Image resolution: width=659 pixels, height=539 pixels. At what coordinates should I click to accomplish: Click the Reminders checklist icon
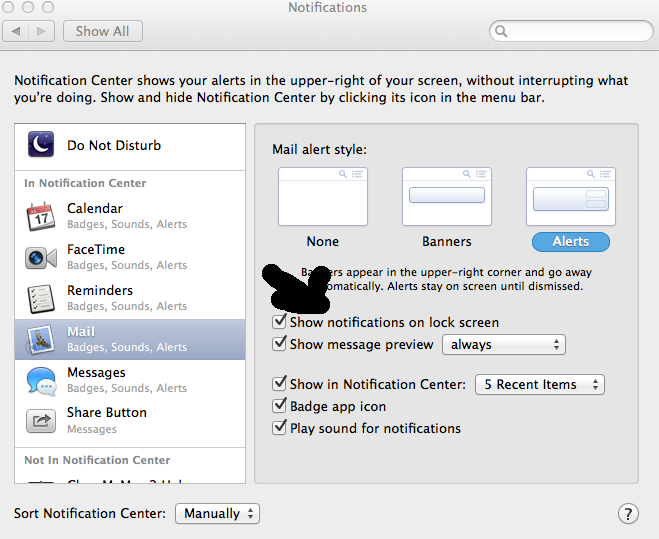click(41, 299)
